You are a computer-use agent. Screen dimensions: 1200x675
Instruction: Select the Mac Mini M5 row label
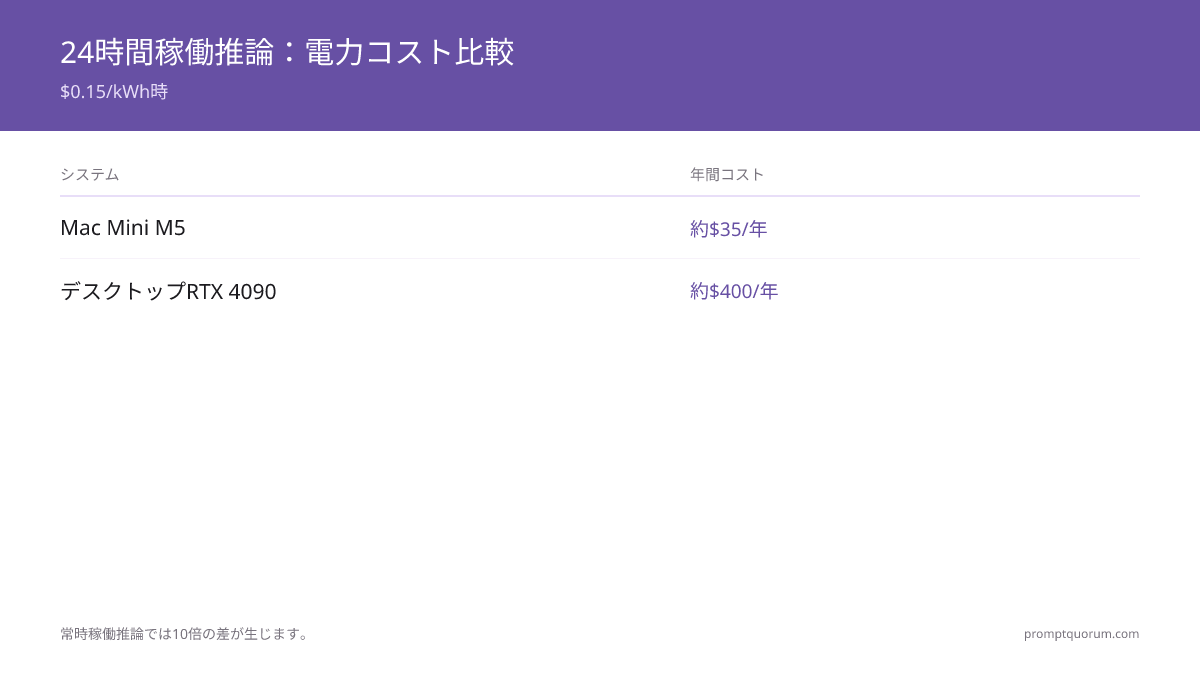click(123, 228)
